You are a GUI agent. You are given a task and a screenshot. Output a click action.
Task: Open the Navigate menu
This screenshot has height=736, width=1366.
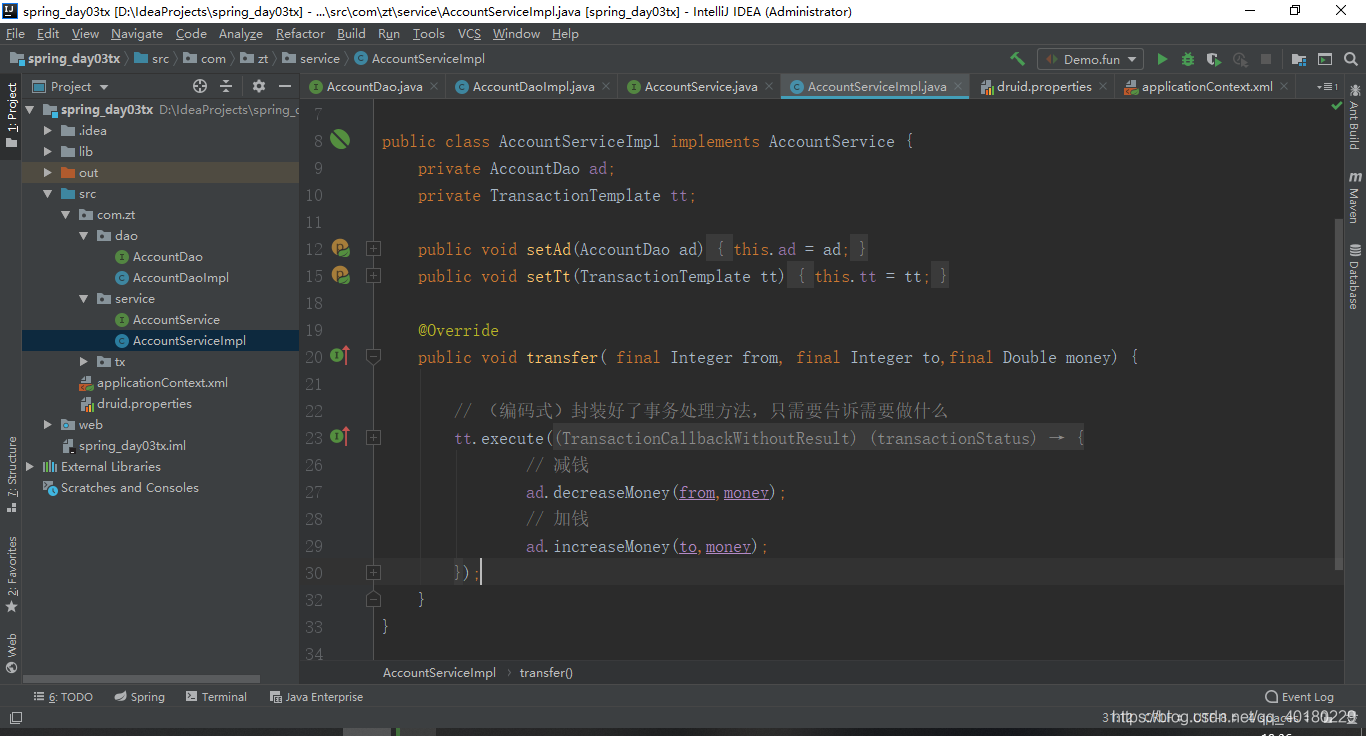[137, 33]
